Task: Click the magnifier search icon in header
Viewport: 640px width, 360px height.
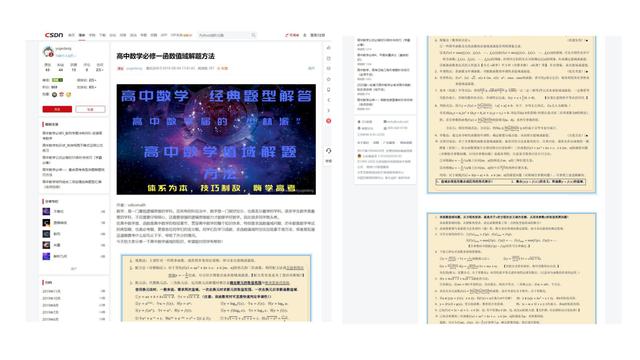Action: 253,35
